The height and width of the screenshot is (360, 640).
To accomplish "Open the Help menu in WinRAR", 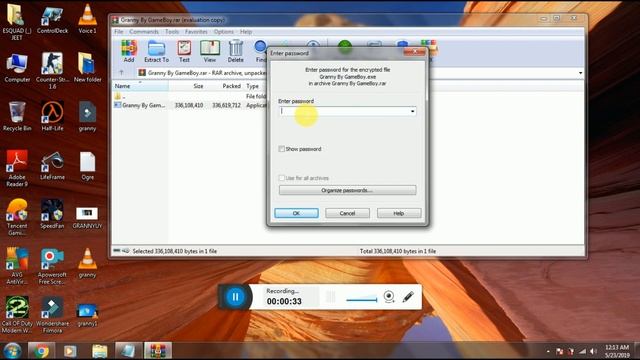I will click(246, 32).
